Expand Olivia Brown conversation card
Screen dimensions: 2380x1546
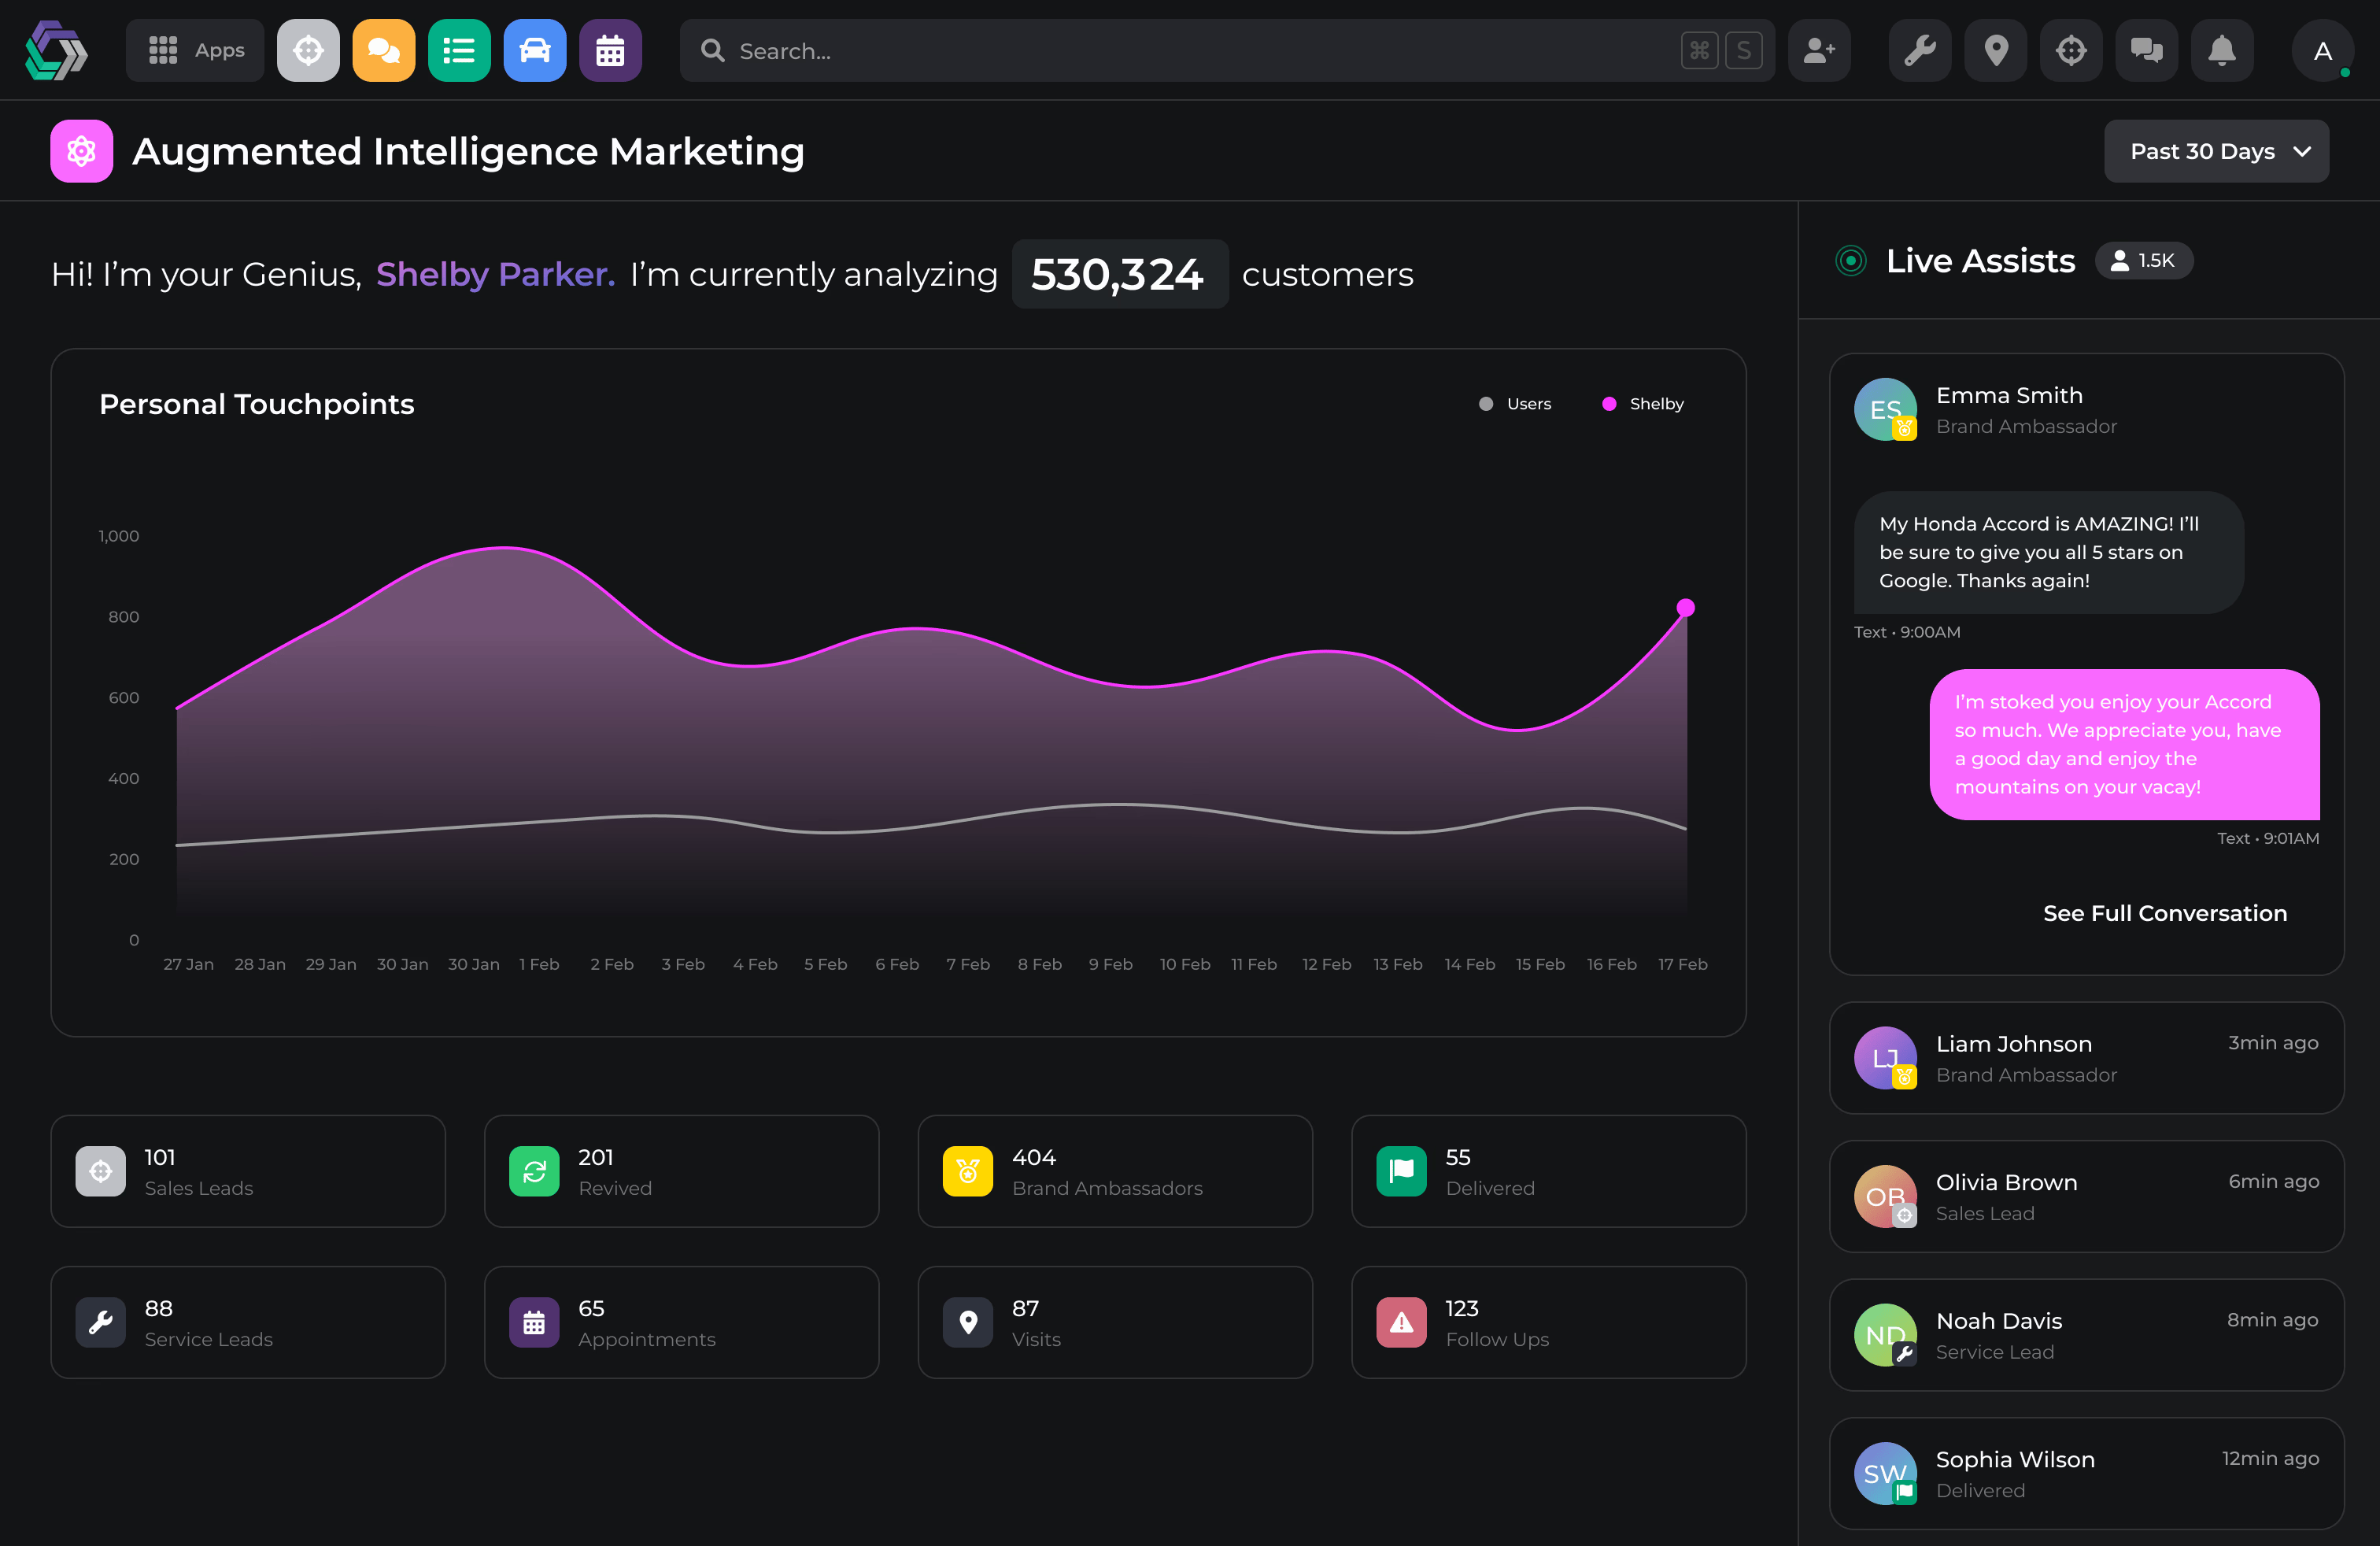pyautogui.click(x=2086, y=1196)
